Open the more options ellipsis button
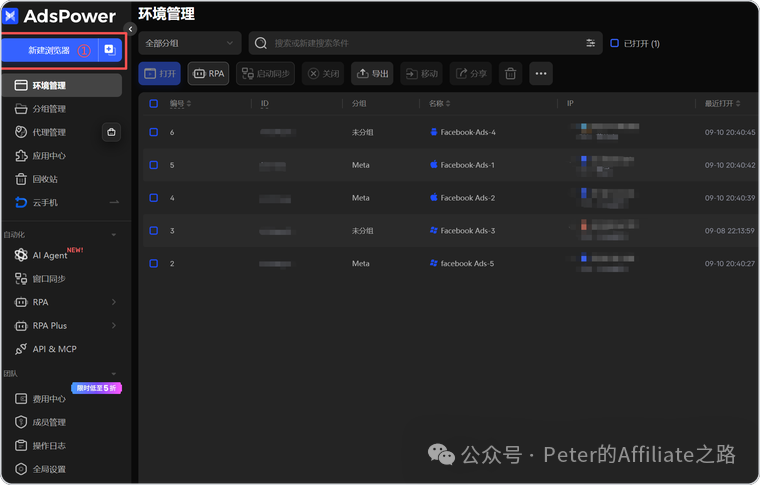Image resolution: width=760 pixels, height=485 pixels. (541, 74)
